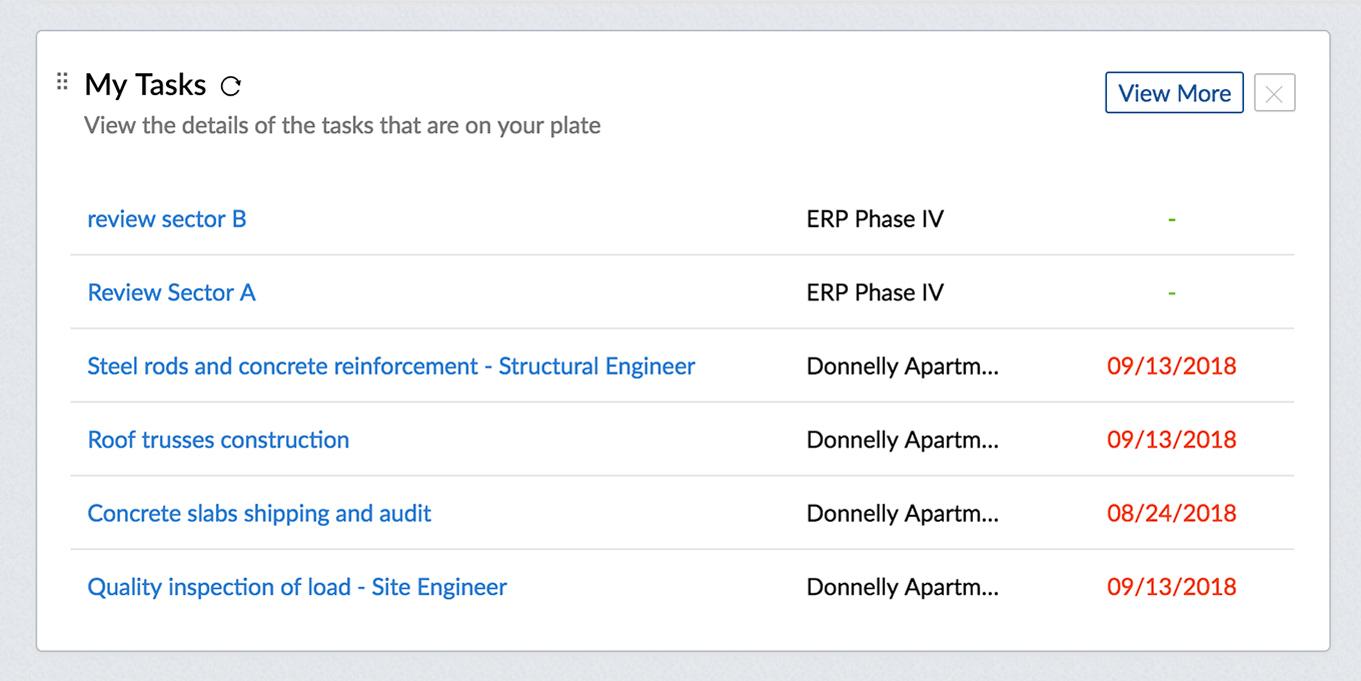Close the My Tasks widget
This screenshot has width=1361, height=681.
tap(1274, 93)
